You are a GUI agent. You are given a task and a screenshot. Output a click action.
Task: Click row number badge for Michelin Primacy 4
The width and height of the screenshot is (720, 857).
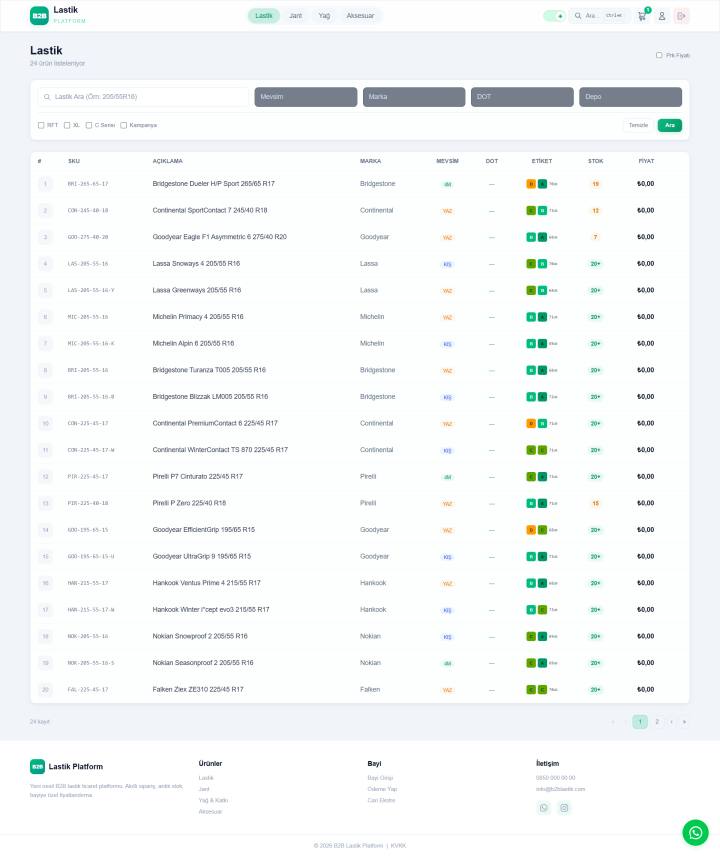click(x=45, y=317)
